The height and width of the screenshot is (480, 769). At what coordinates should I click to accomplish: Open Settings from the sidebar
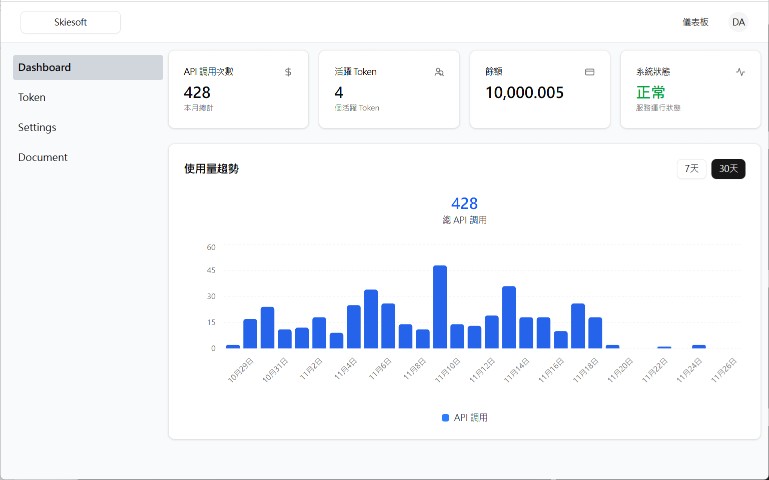click(x=37, y=128)
